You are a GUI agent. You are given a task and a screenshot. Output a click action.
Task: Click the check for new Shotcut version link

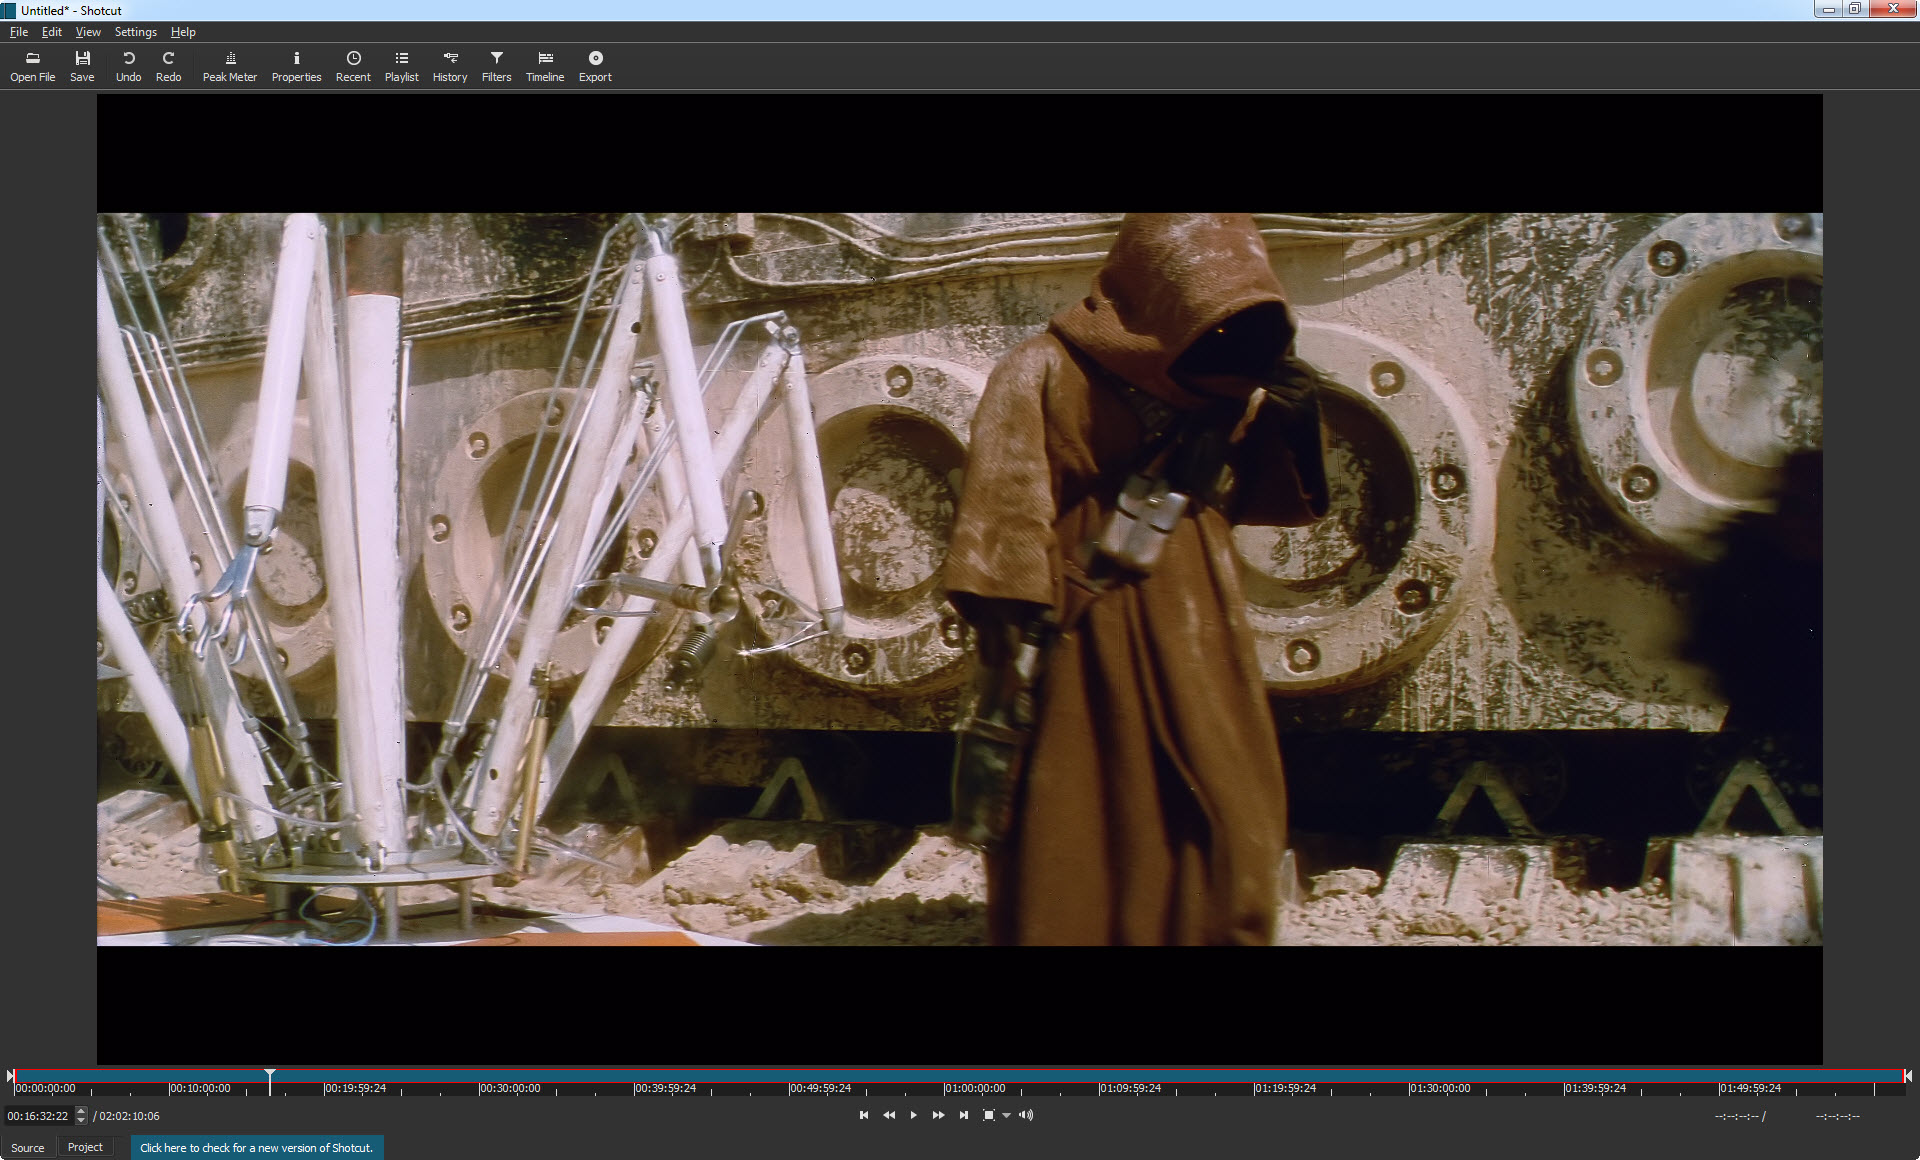pyautogui.click(x=256, y=1148)
